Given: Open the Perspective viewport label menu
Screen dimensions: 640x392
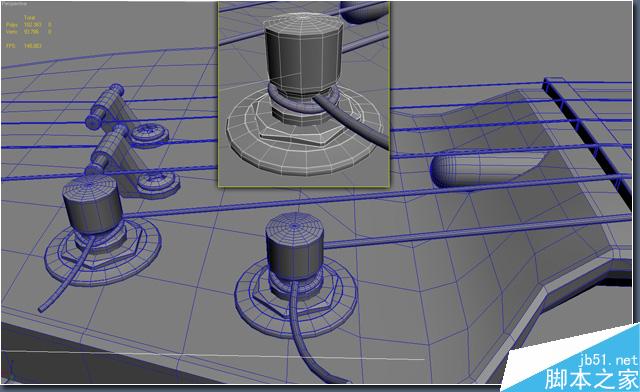Looking at the screenshot, I should click(14, 4).
